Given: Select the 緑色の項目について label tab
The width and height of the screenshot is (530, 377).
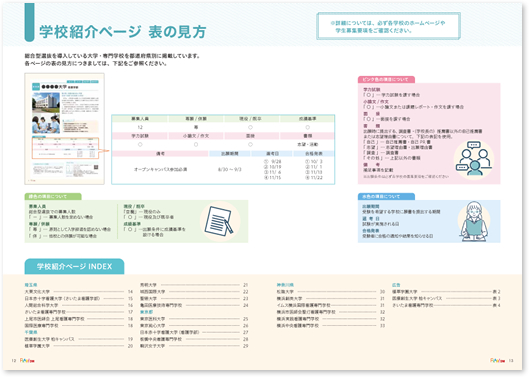Looking at the screenshot, I should click(x=53, y=196).
